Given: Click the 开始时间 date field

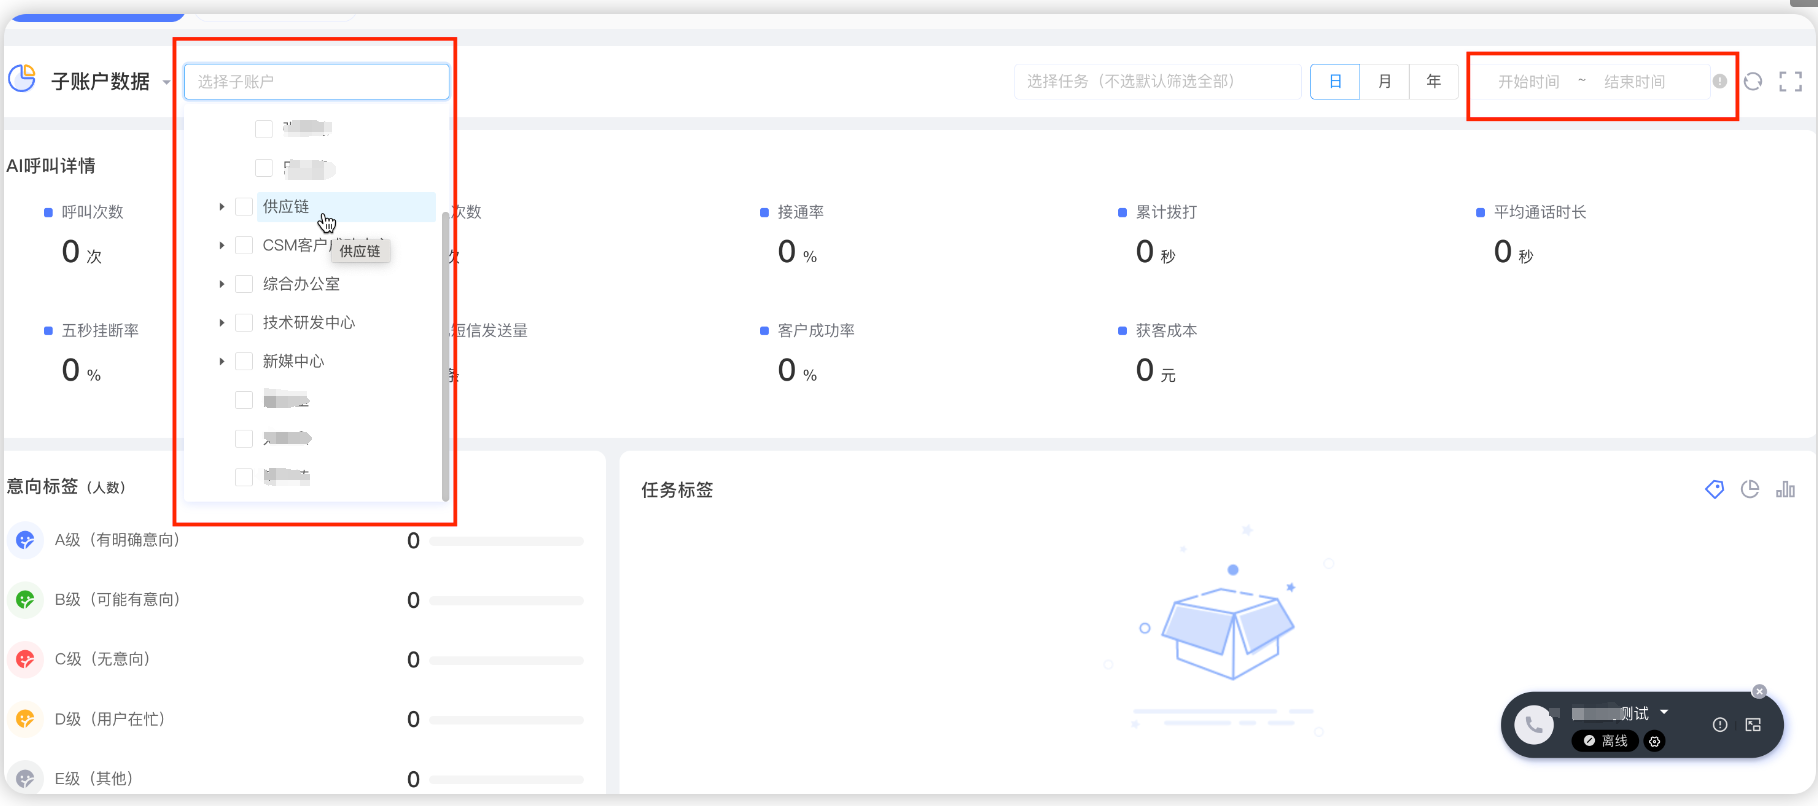Looking at the screenshot, I should 1528,82.
